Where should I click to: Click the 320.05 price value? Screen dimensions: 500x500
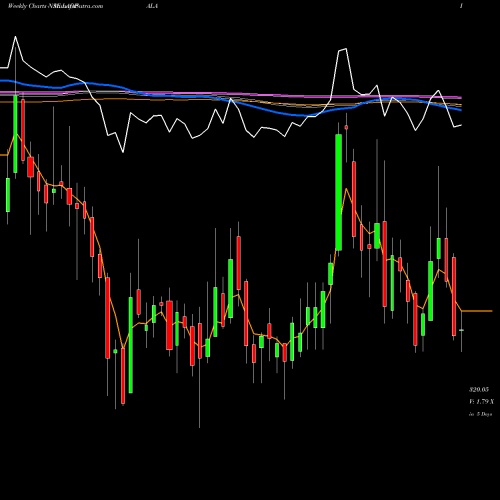(x=479, y=389)
